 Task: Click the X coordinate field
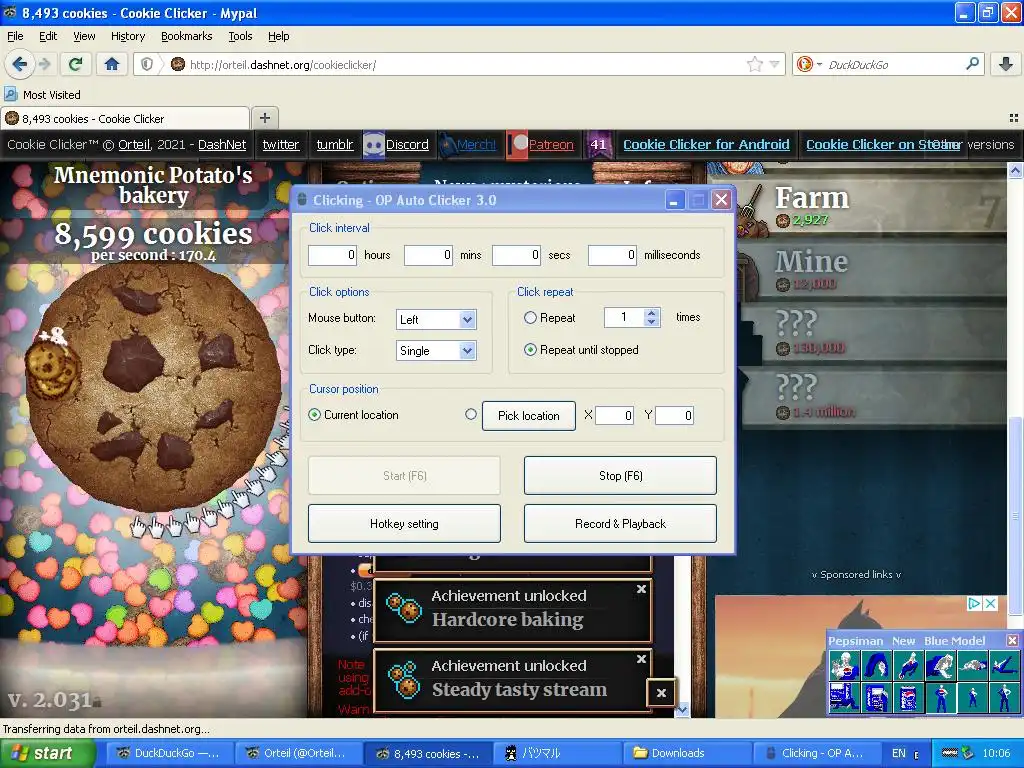pos(614,415)
